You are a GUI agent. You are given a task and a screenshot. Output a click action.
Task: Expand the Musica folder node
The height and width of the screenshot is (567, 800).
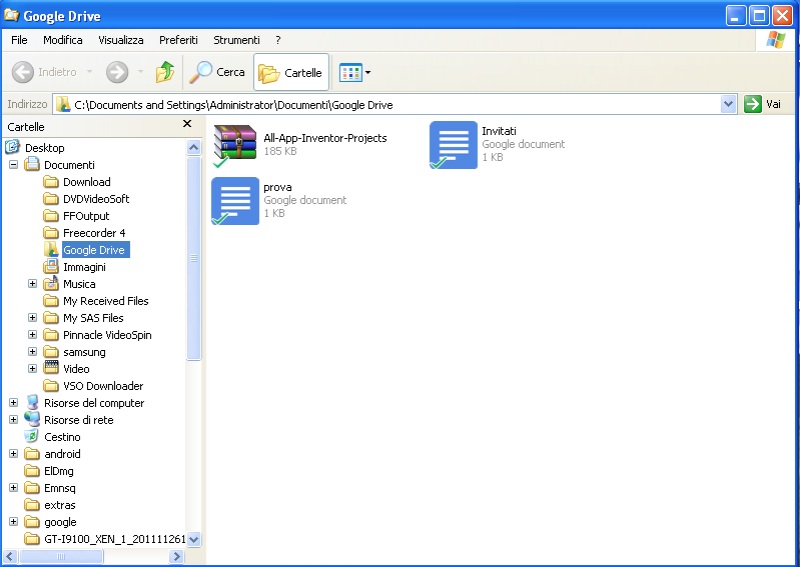pyautogui.click(x=32, y=284)
